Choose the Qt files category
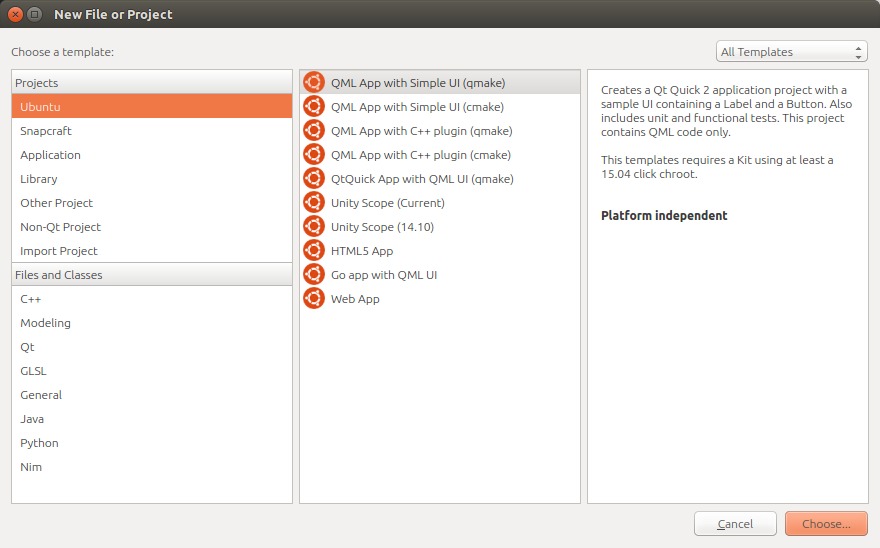This screenshot has width=880, height=548. coord(152,347)
